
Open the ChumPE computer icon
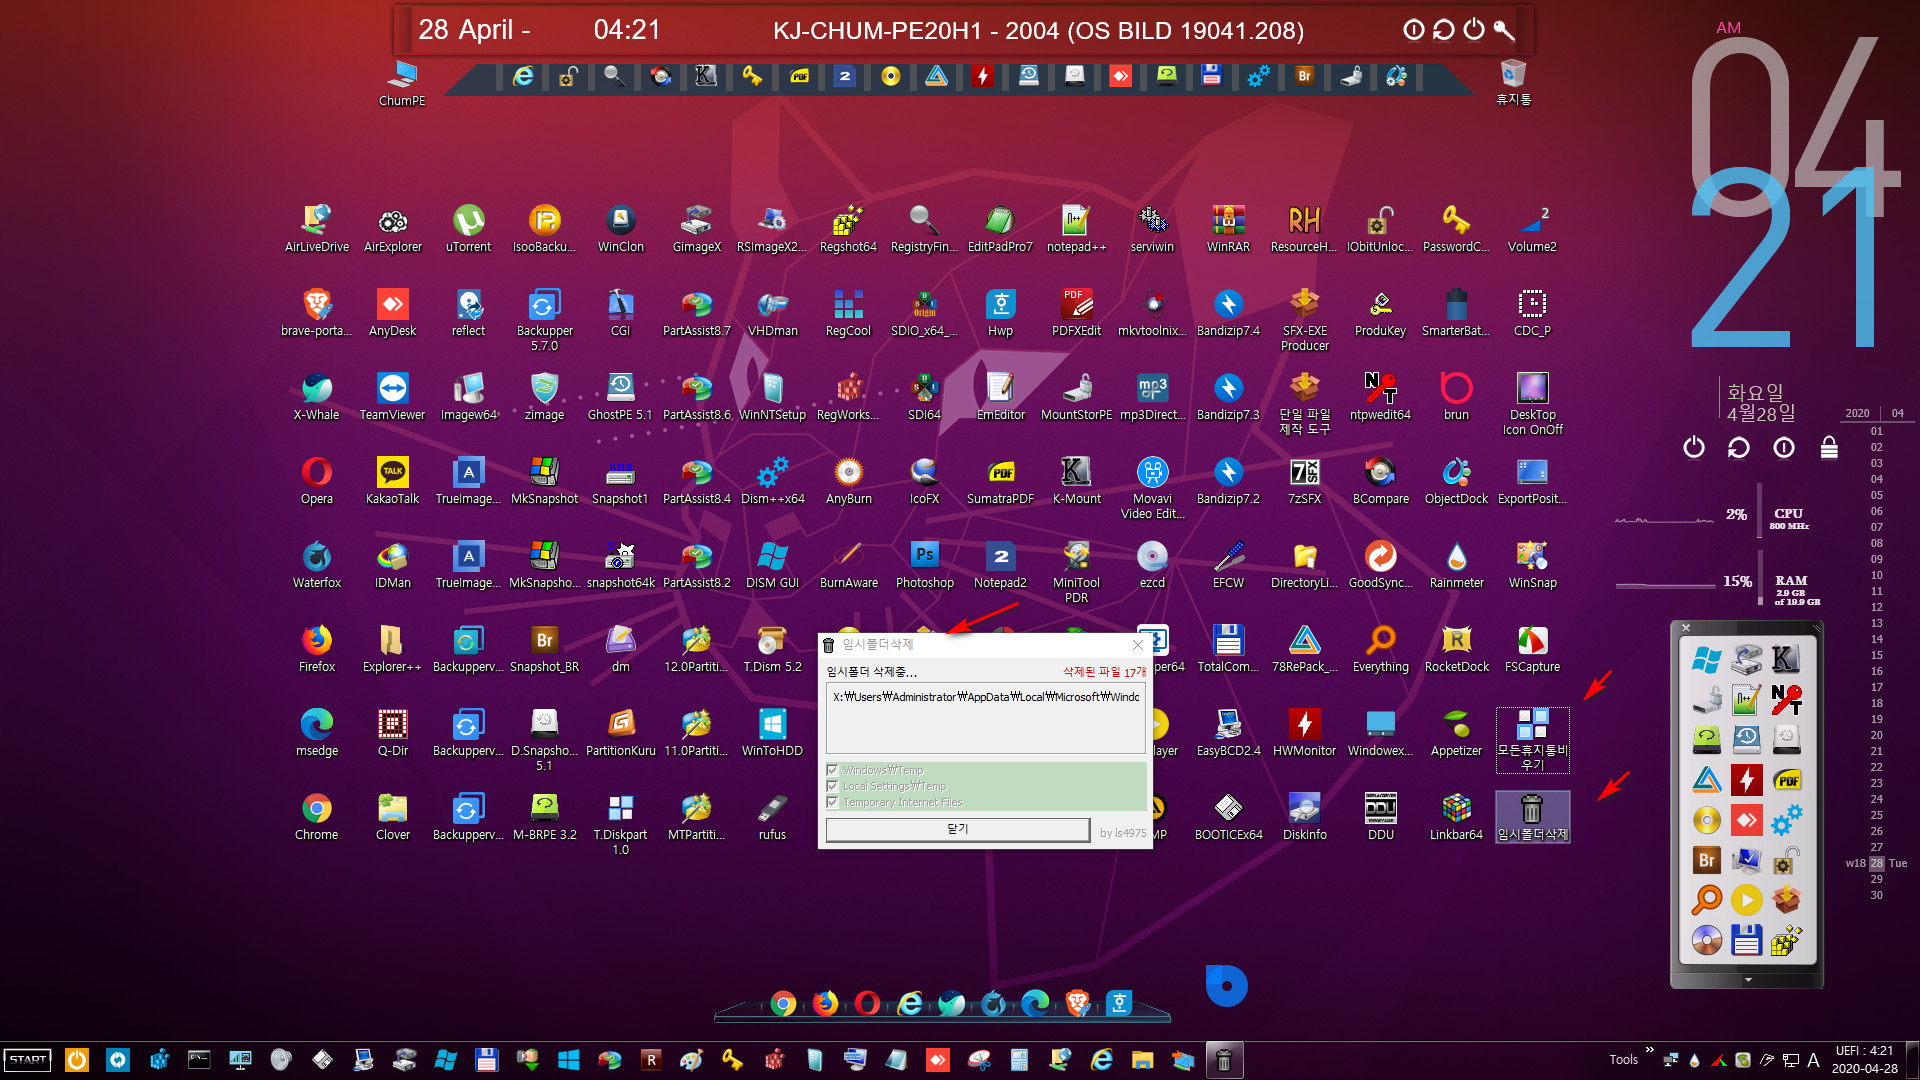tap(402, 84)
